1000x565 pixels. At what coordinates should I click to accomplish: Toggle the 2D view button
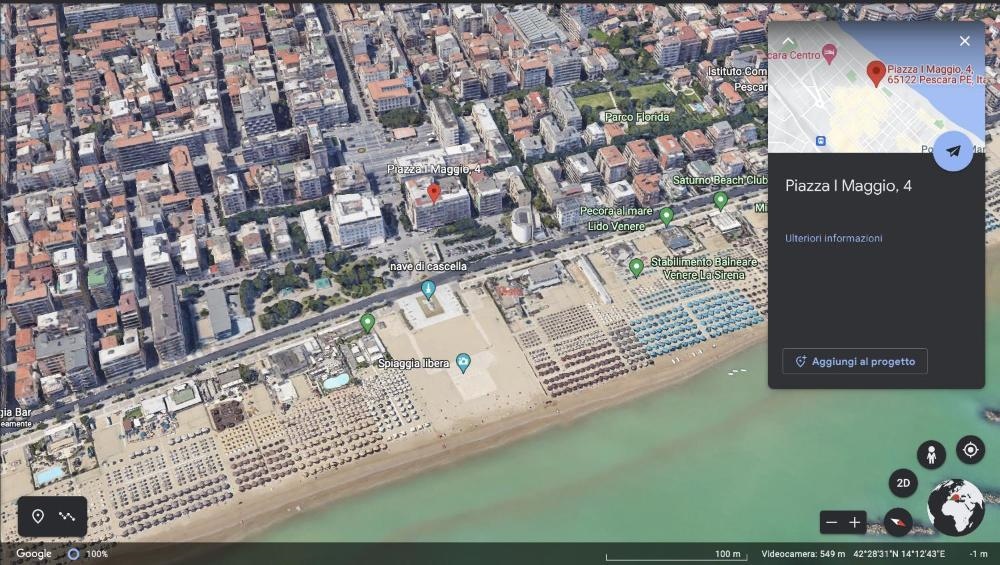tap(903, 483)
